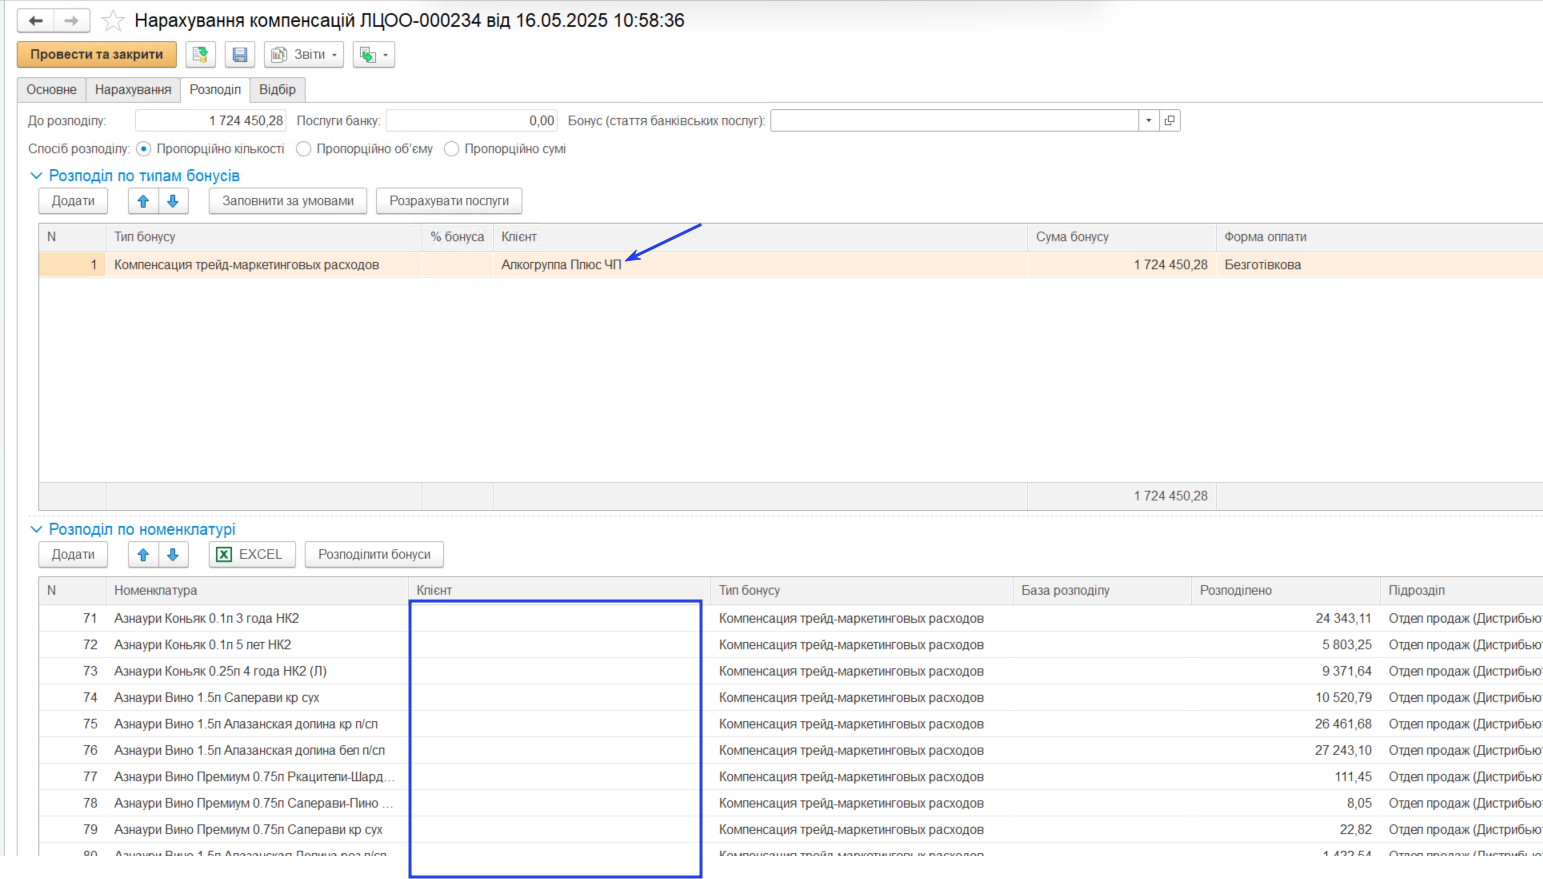Click Додати in the bonus types section
The width and height of the screenshot is (1543, 879).
coord(73,201)
